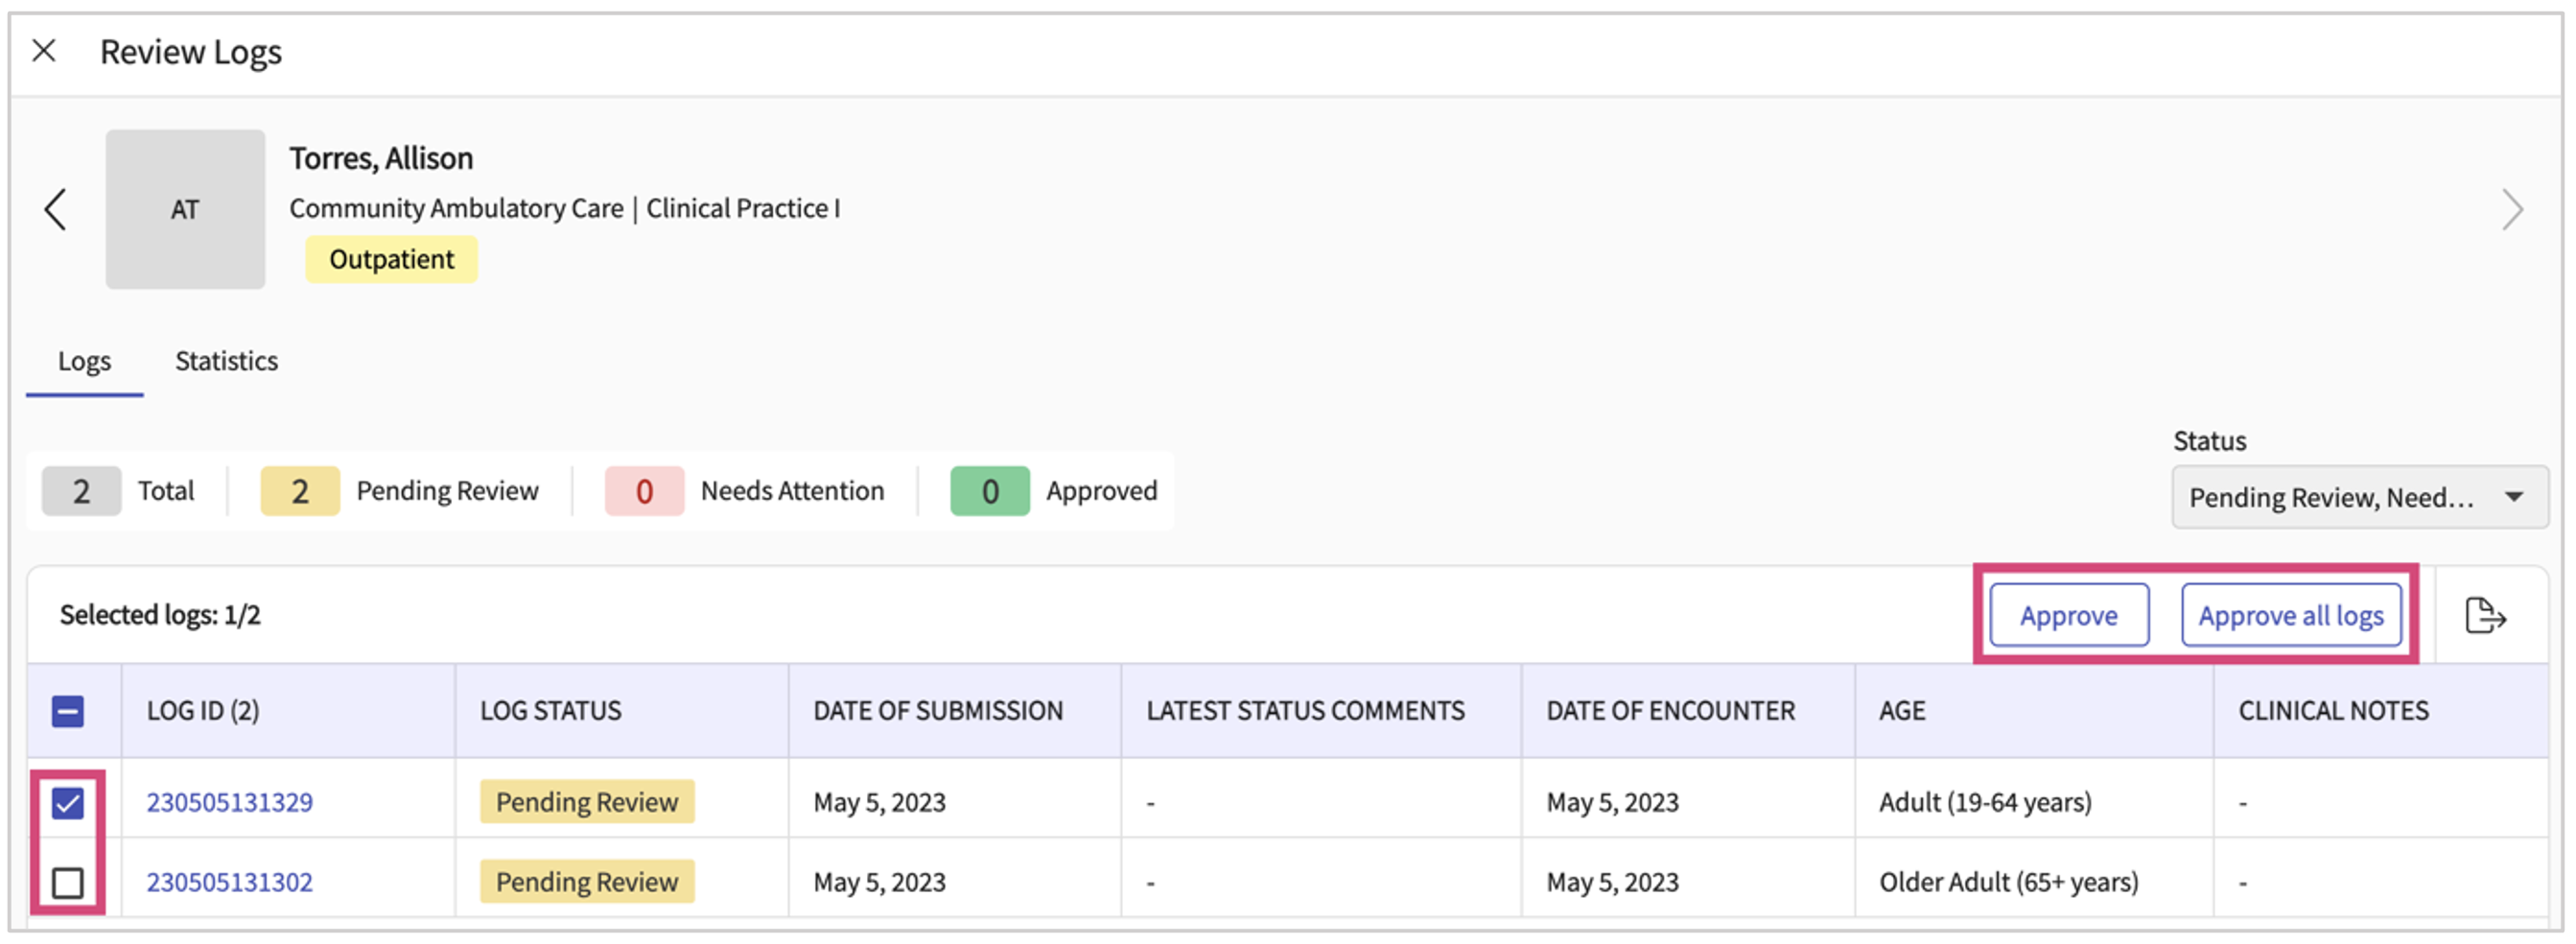Click the green Approved count badge
The image size is (2576, 944).
coord(989,491)
